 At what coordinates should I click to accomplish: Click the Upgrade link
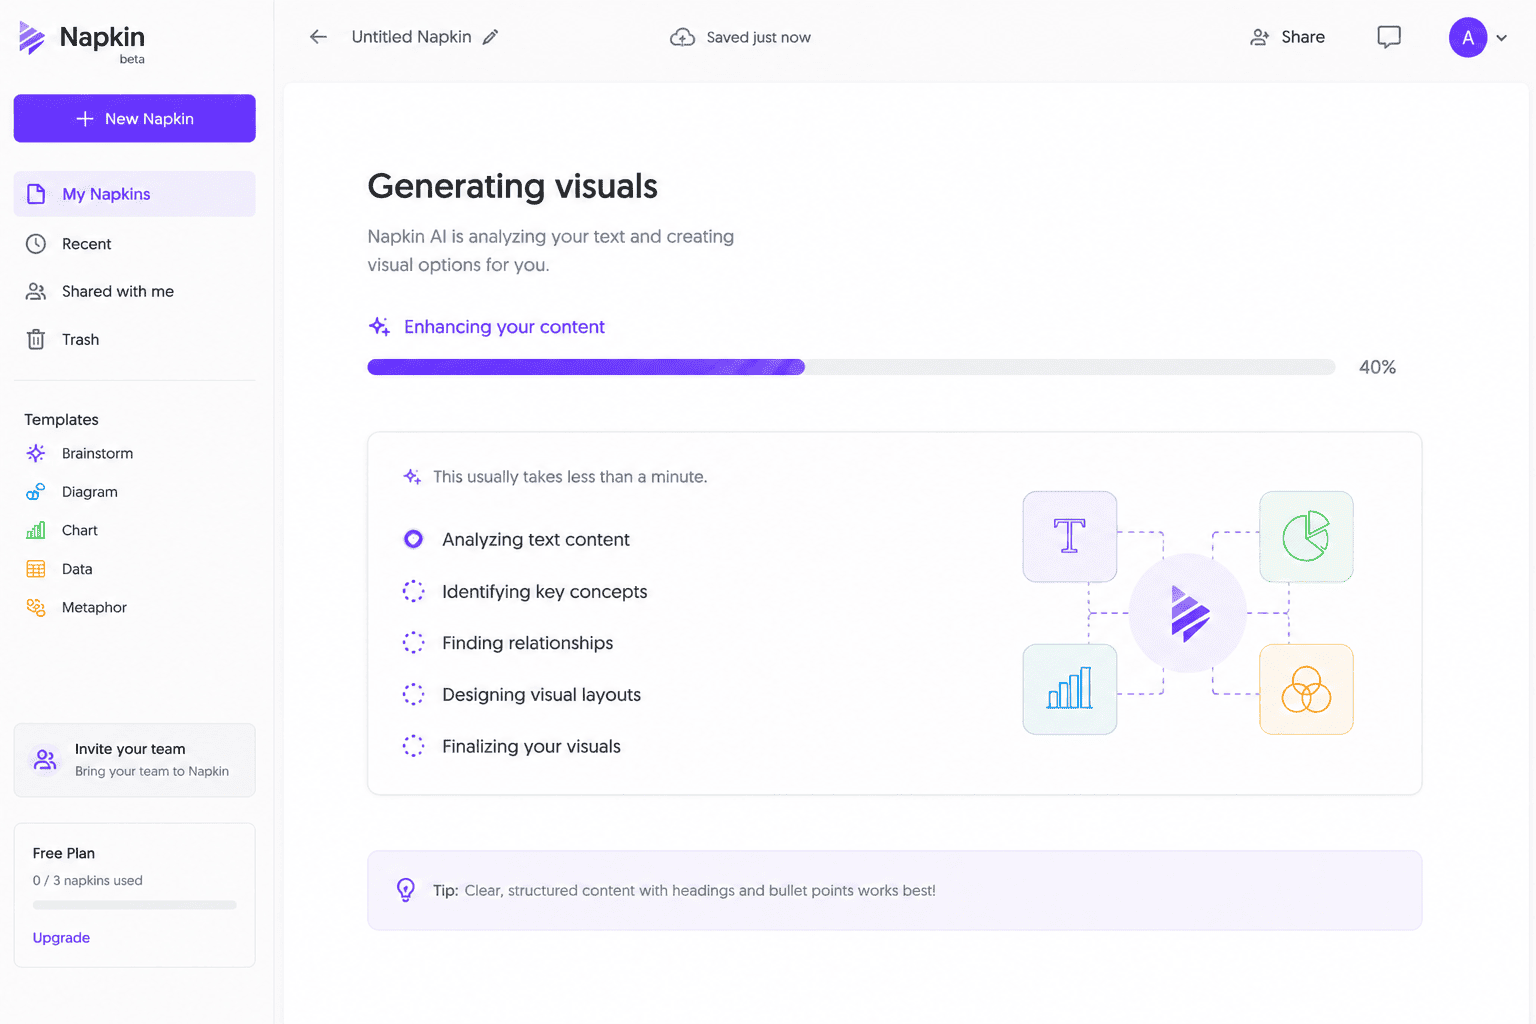click(61, 938)
